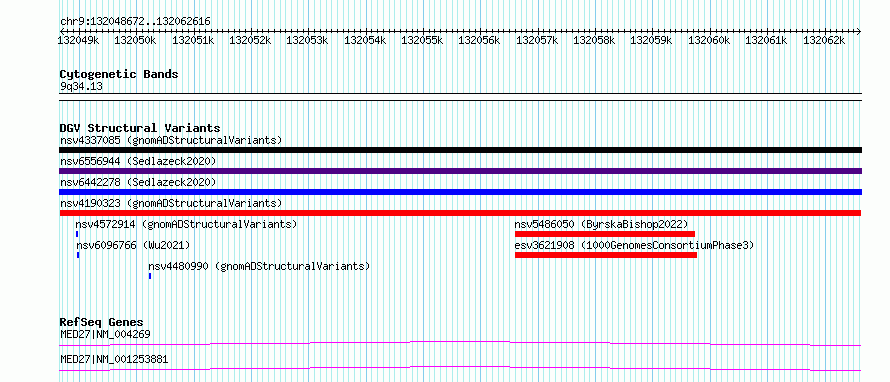Image resolution: width=890 pixels, height=382 pixels.
Task: Click the 132062k ruler position
Action: point(824,41)
